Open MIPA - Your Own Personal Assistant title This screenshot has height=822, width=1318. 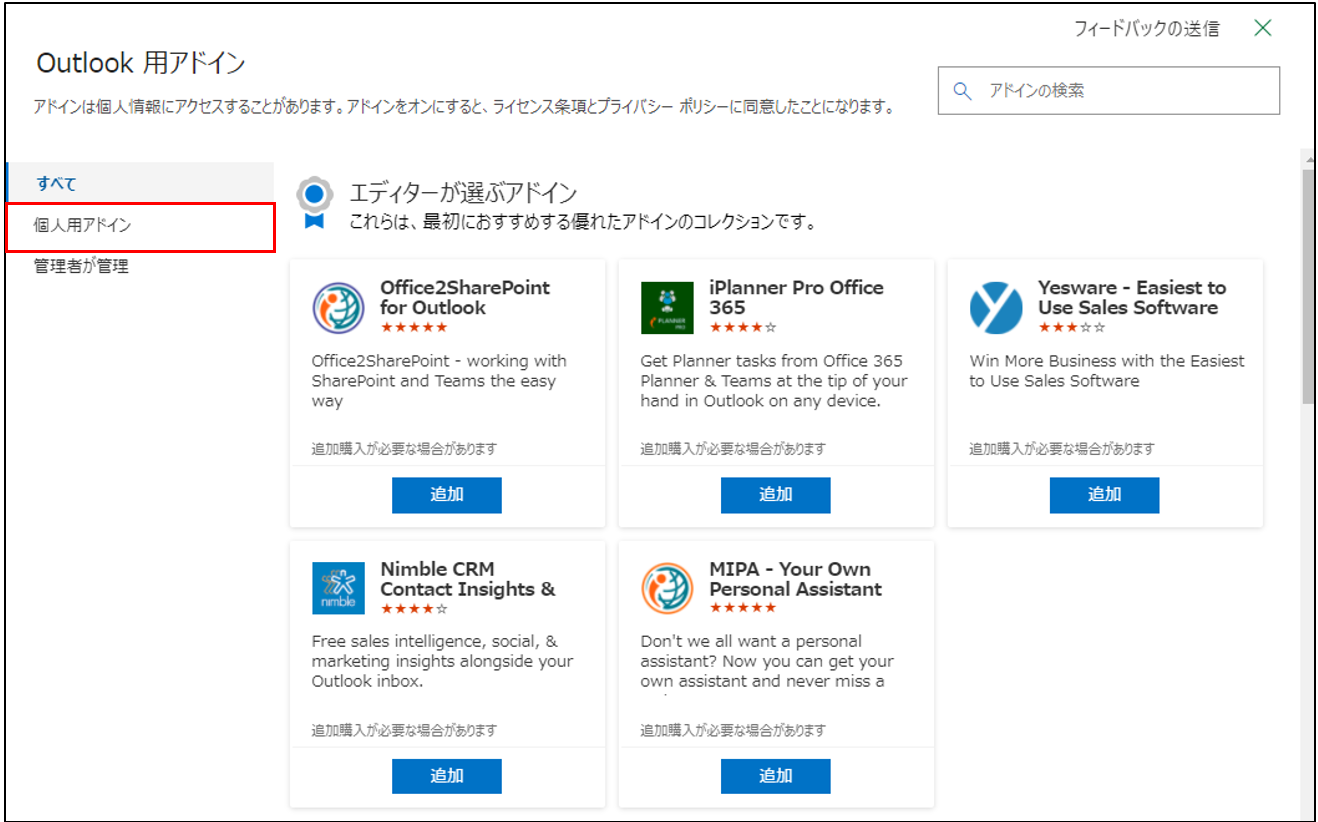pos(795,579)
